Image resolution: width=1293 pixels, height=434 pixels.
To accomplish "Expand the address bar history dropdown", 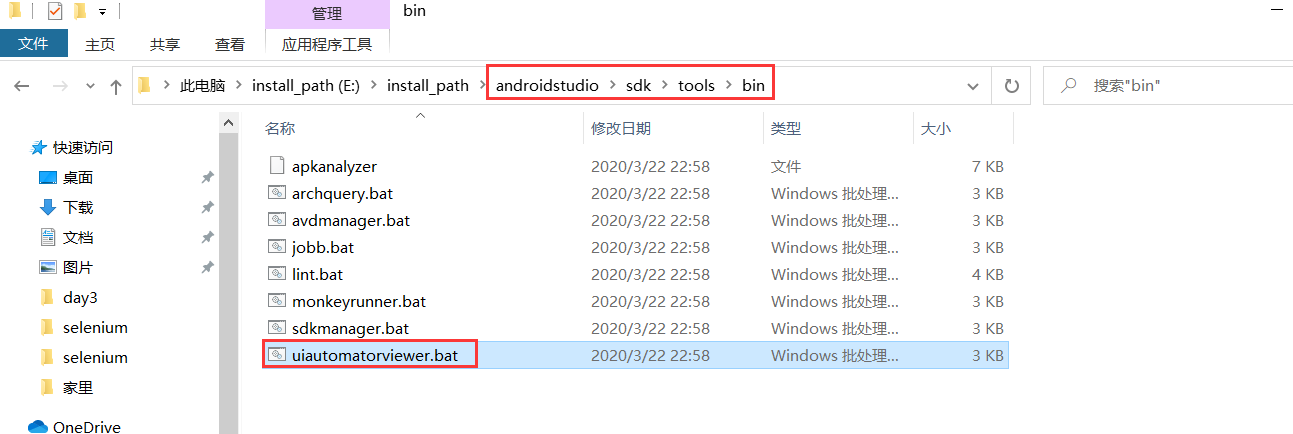I will [972, 86].
